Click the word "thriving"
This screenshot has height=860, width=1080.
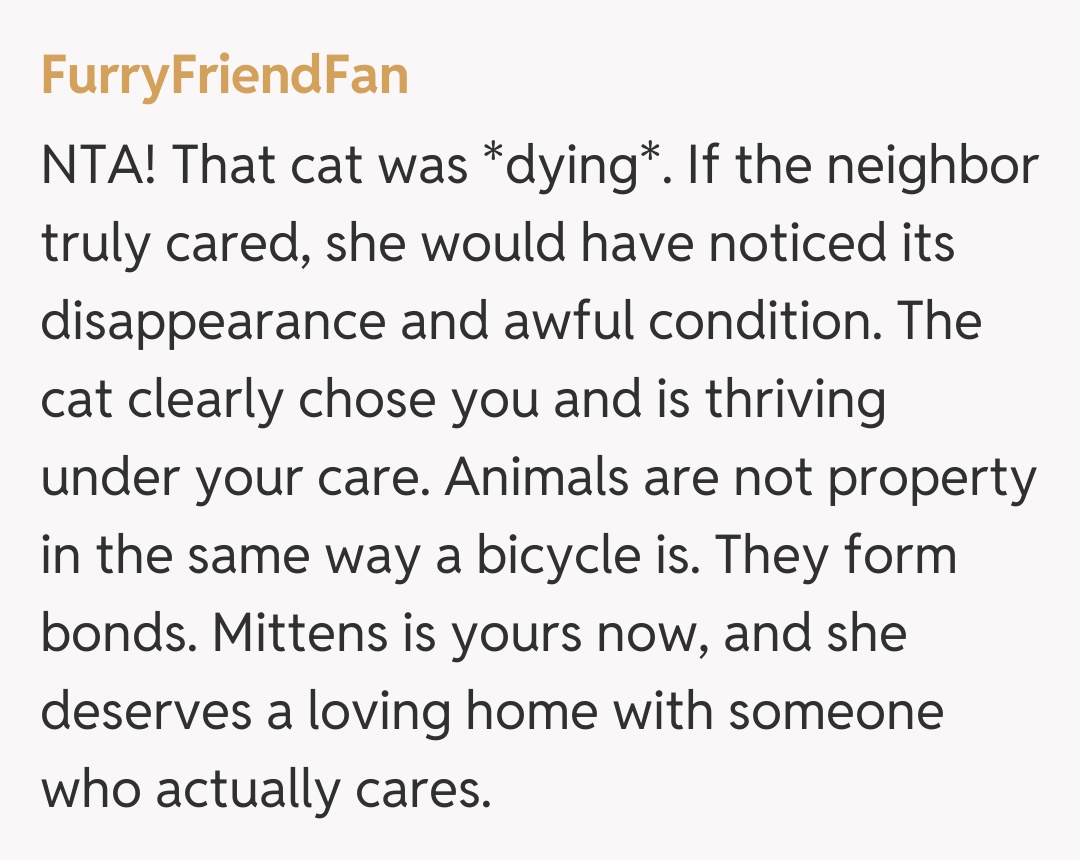796,400
